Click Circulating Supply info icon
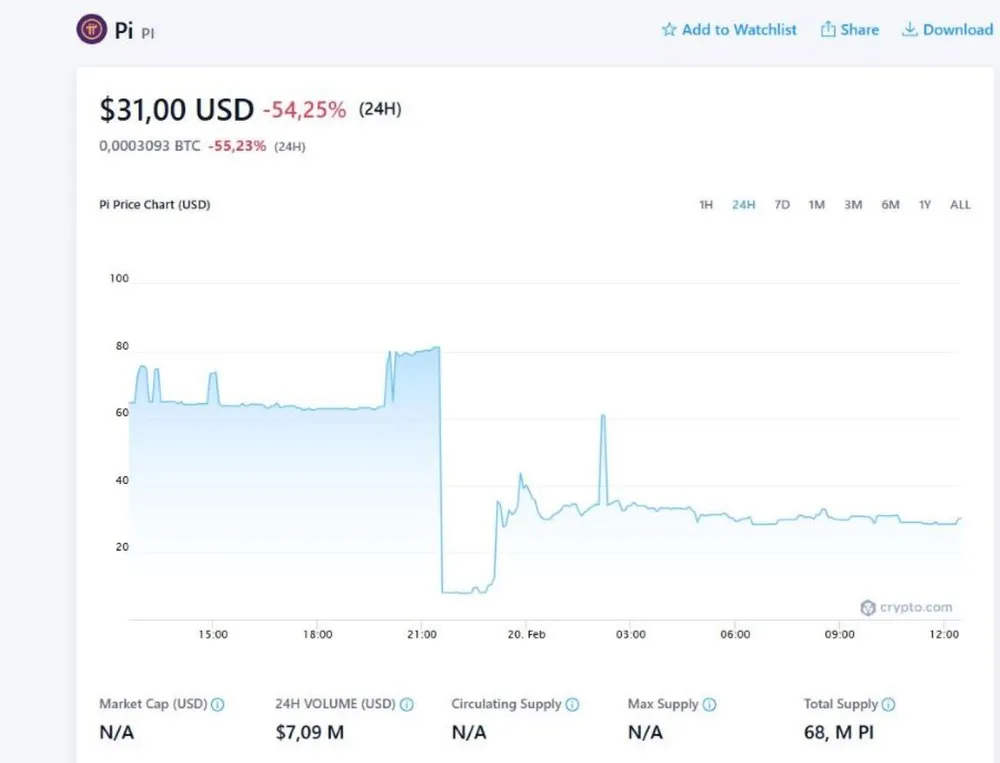The height and width of the screenshot is (763, 1000). pyautogui.click(x=572, y=705)
